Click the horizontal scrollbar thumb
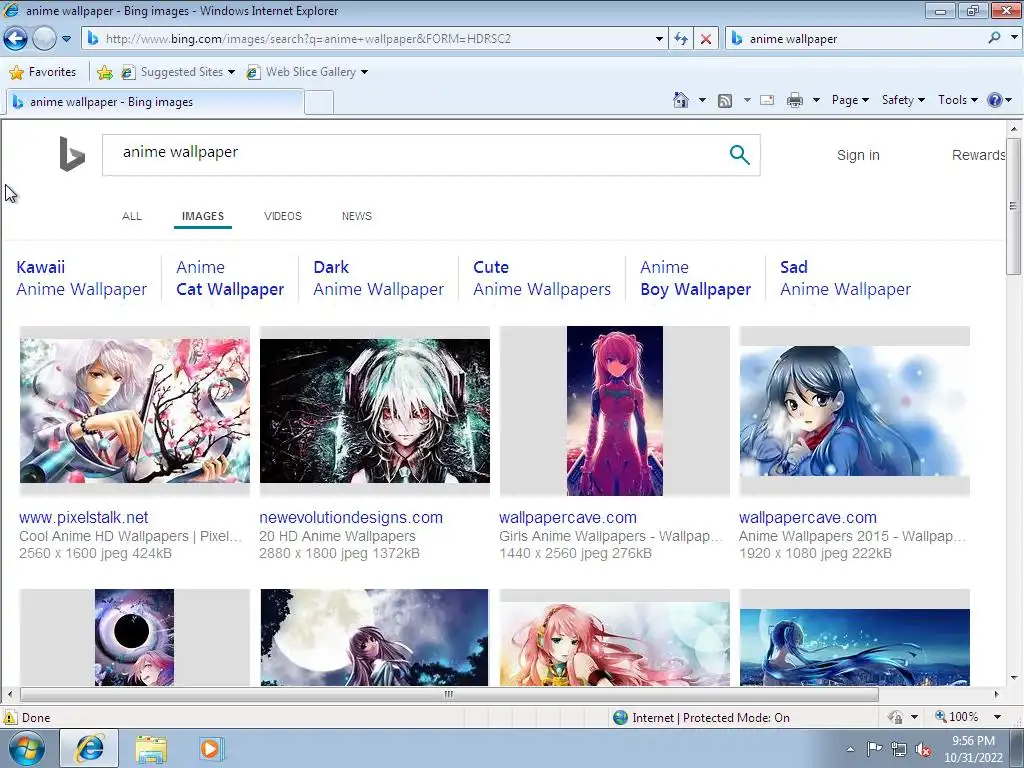 [x=449, y=694]
